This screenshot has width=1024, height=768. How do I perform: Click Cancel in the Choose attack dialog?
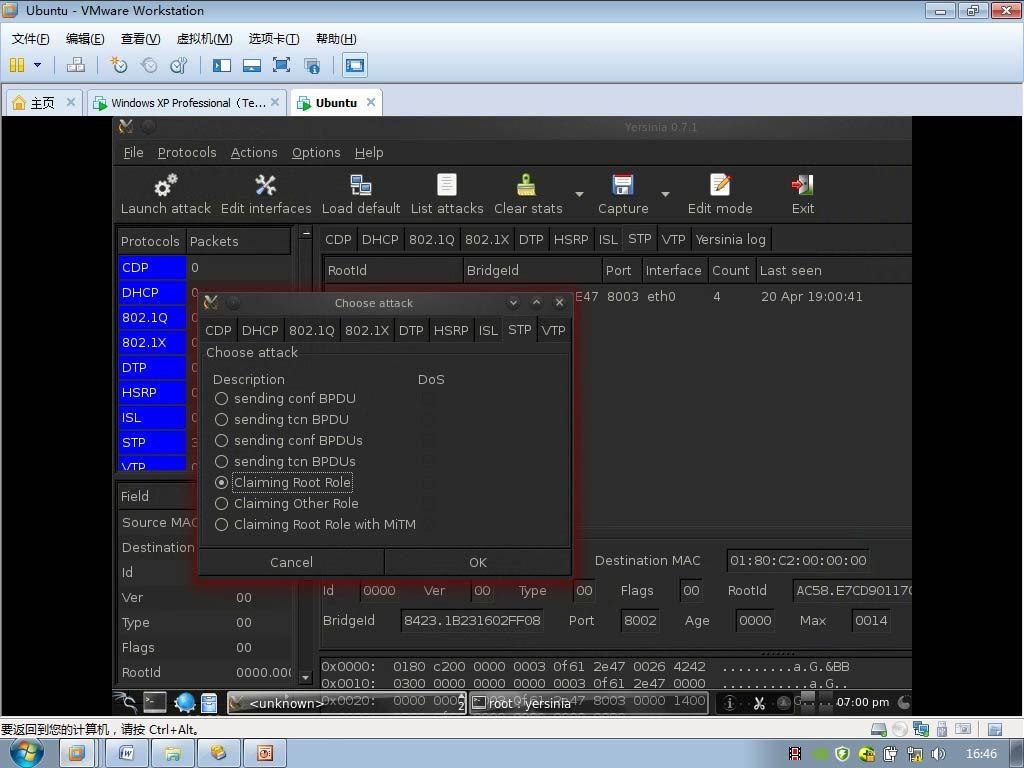click(291, 562)
